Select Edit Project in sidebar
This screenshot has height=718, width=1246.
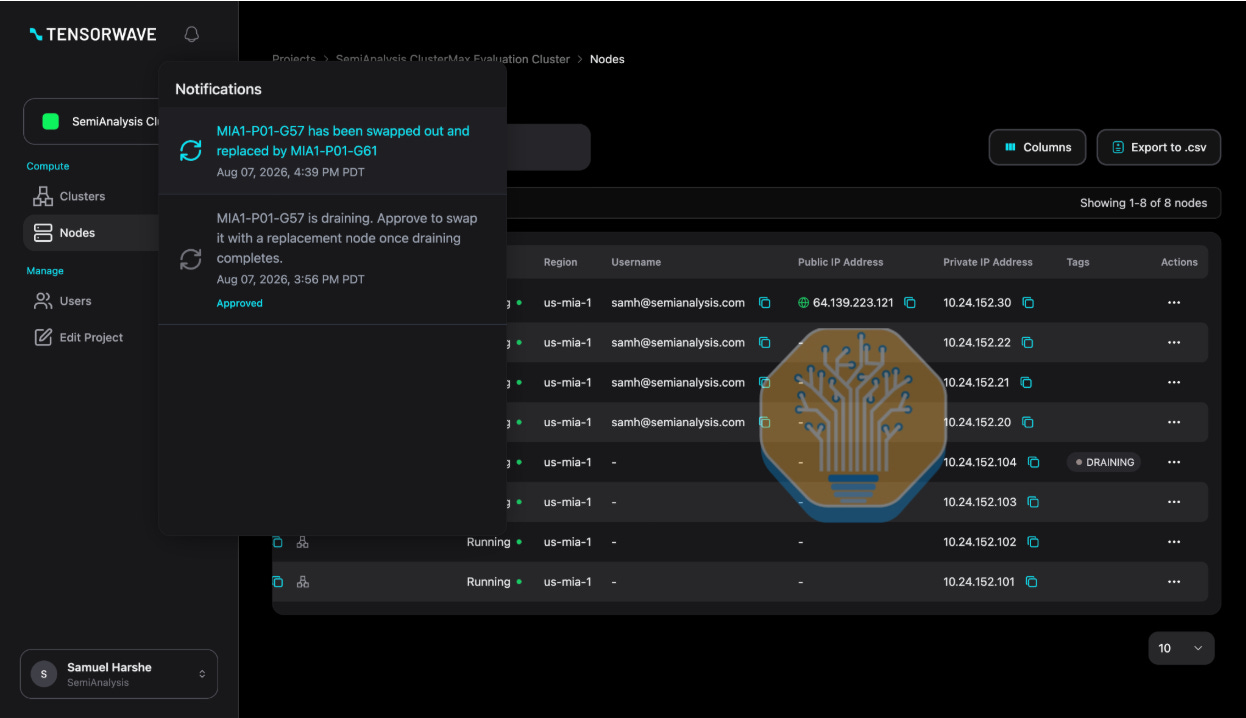tap(90, 337)
